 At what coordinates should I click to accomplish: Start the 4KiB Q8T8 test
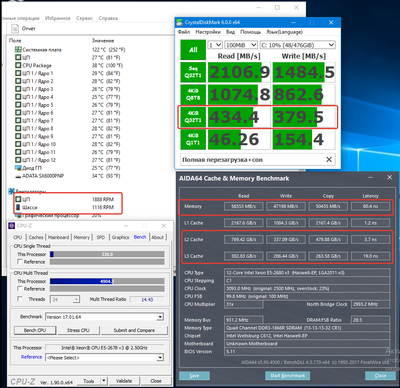point(193,94)
